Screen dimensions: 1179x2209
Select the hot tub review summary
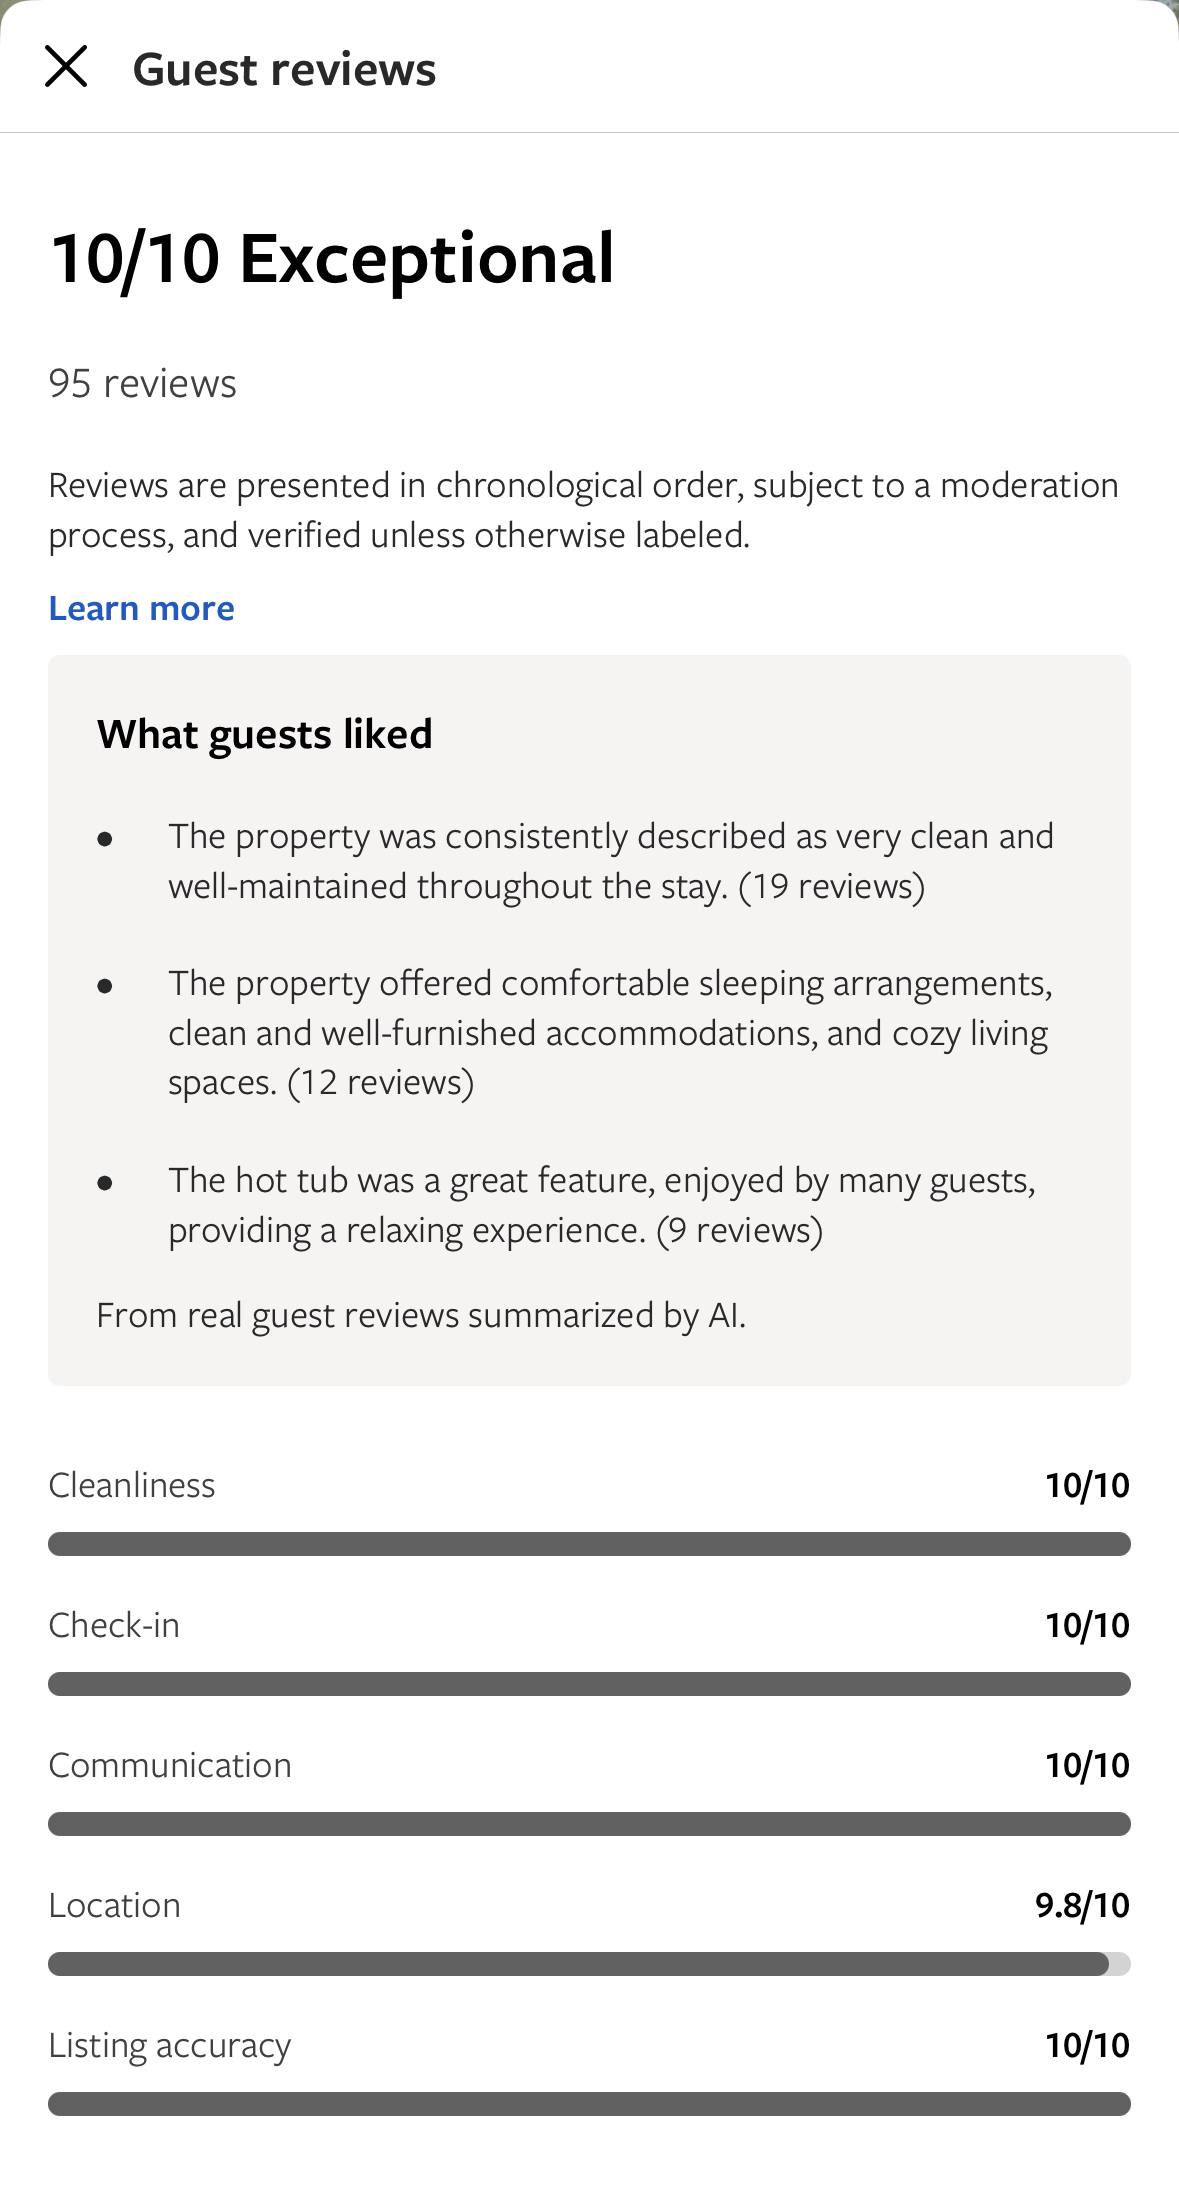pyautogui.click(x=602, y=1205)
